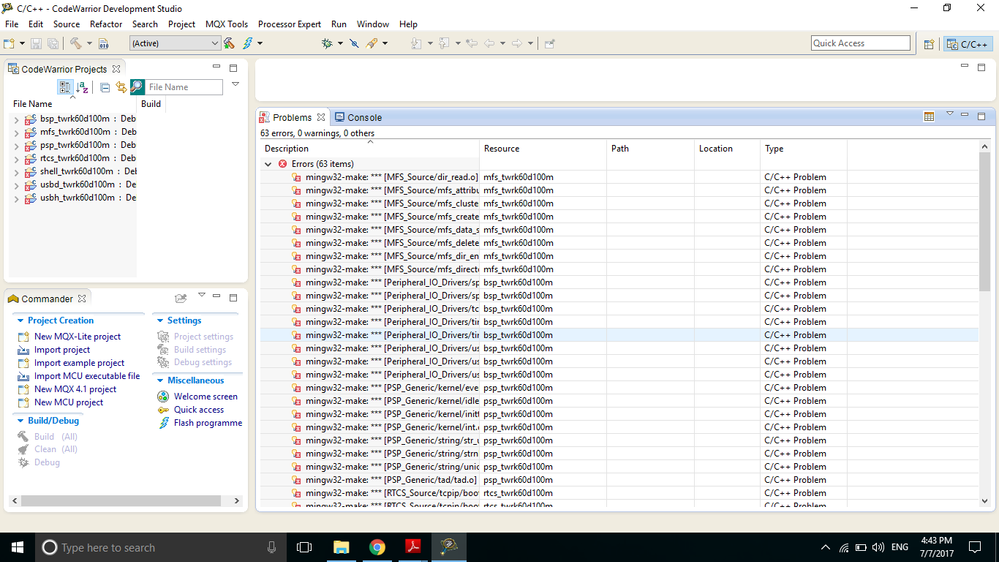Click the File Name filter field
Screen dimensions: 999x562
pos(184,87)
